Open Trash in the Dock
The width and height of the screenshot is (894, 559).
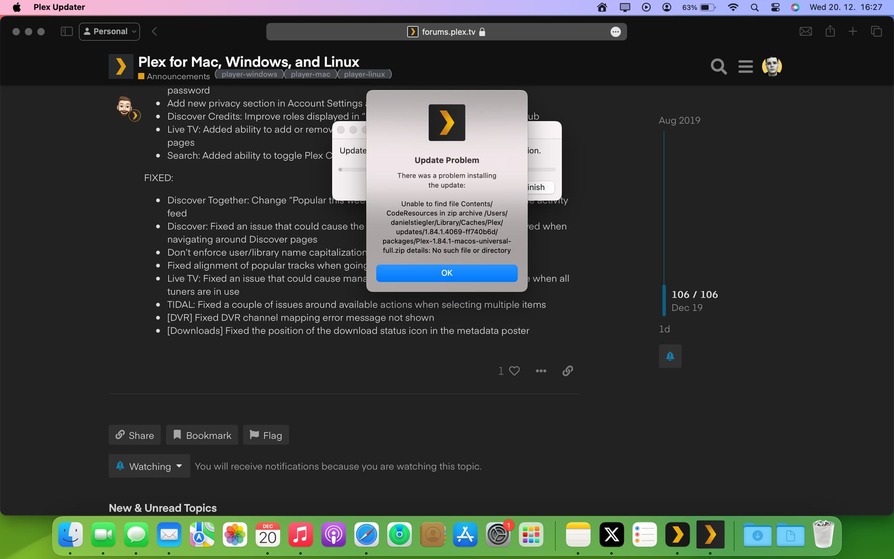pyautogui.click(x=823, y=534)
